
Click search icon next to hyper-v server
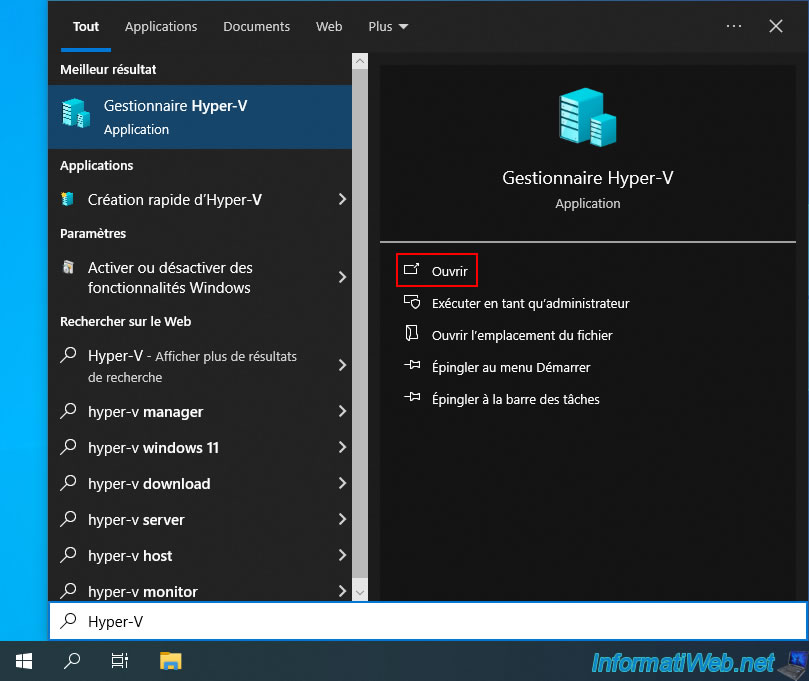[x=68, y=519]
